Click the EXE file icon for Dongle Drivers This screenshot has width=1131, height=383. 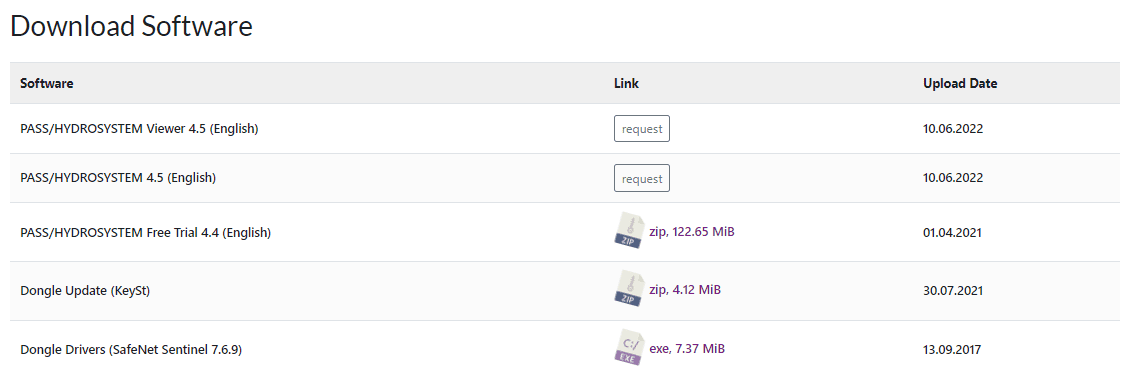tap(628, 348)
